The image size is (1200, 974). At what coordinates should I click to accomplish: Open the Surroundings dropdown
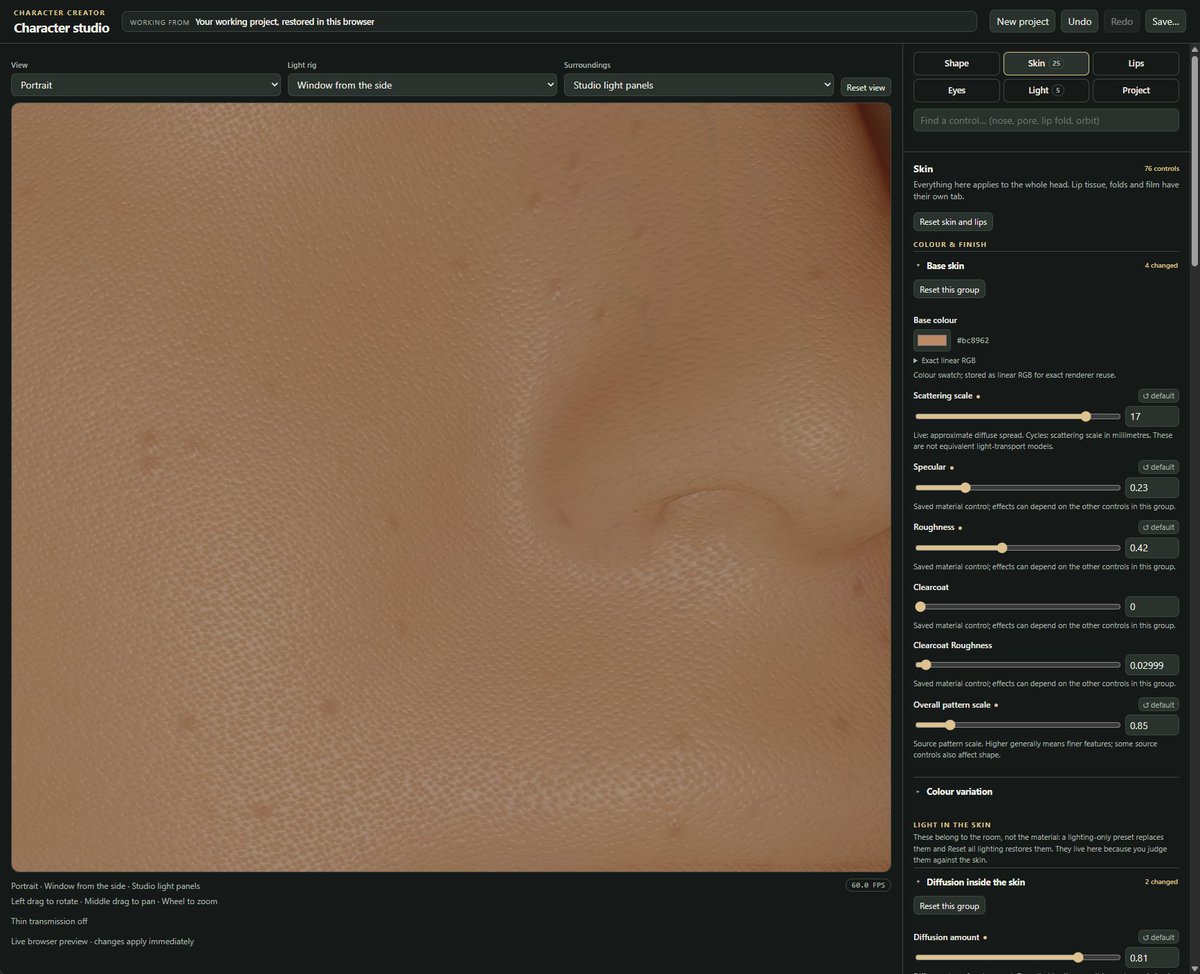(x=699, y=85)
